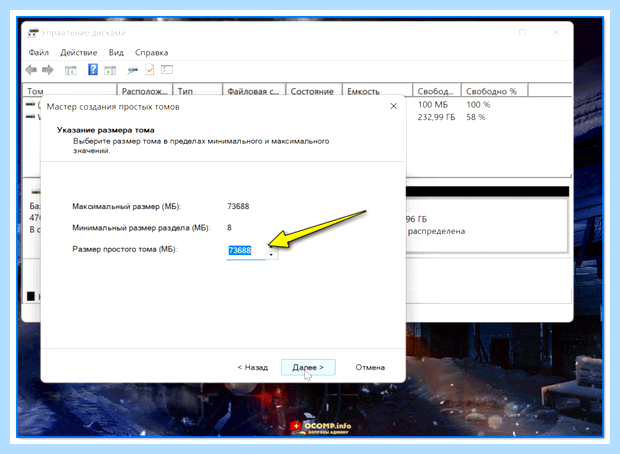
Task: Close the simple volume wizard dialog
Action: [393, 106]
